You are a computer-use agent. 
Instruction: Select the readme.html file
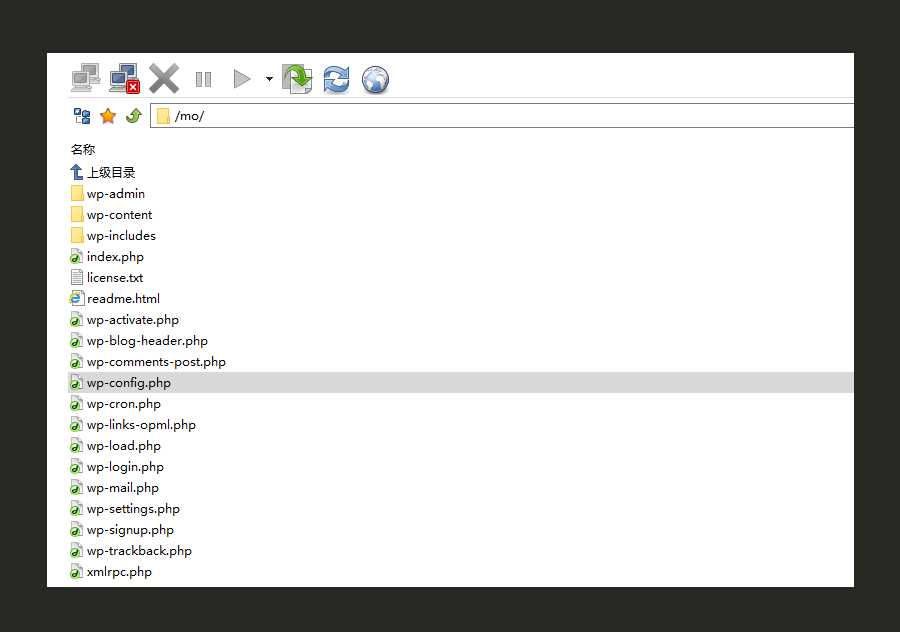pyautogui.click(x=123, y=299)
